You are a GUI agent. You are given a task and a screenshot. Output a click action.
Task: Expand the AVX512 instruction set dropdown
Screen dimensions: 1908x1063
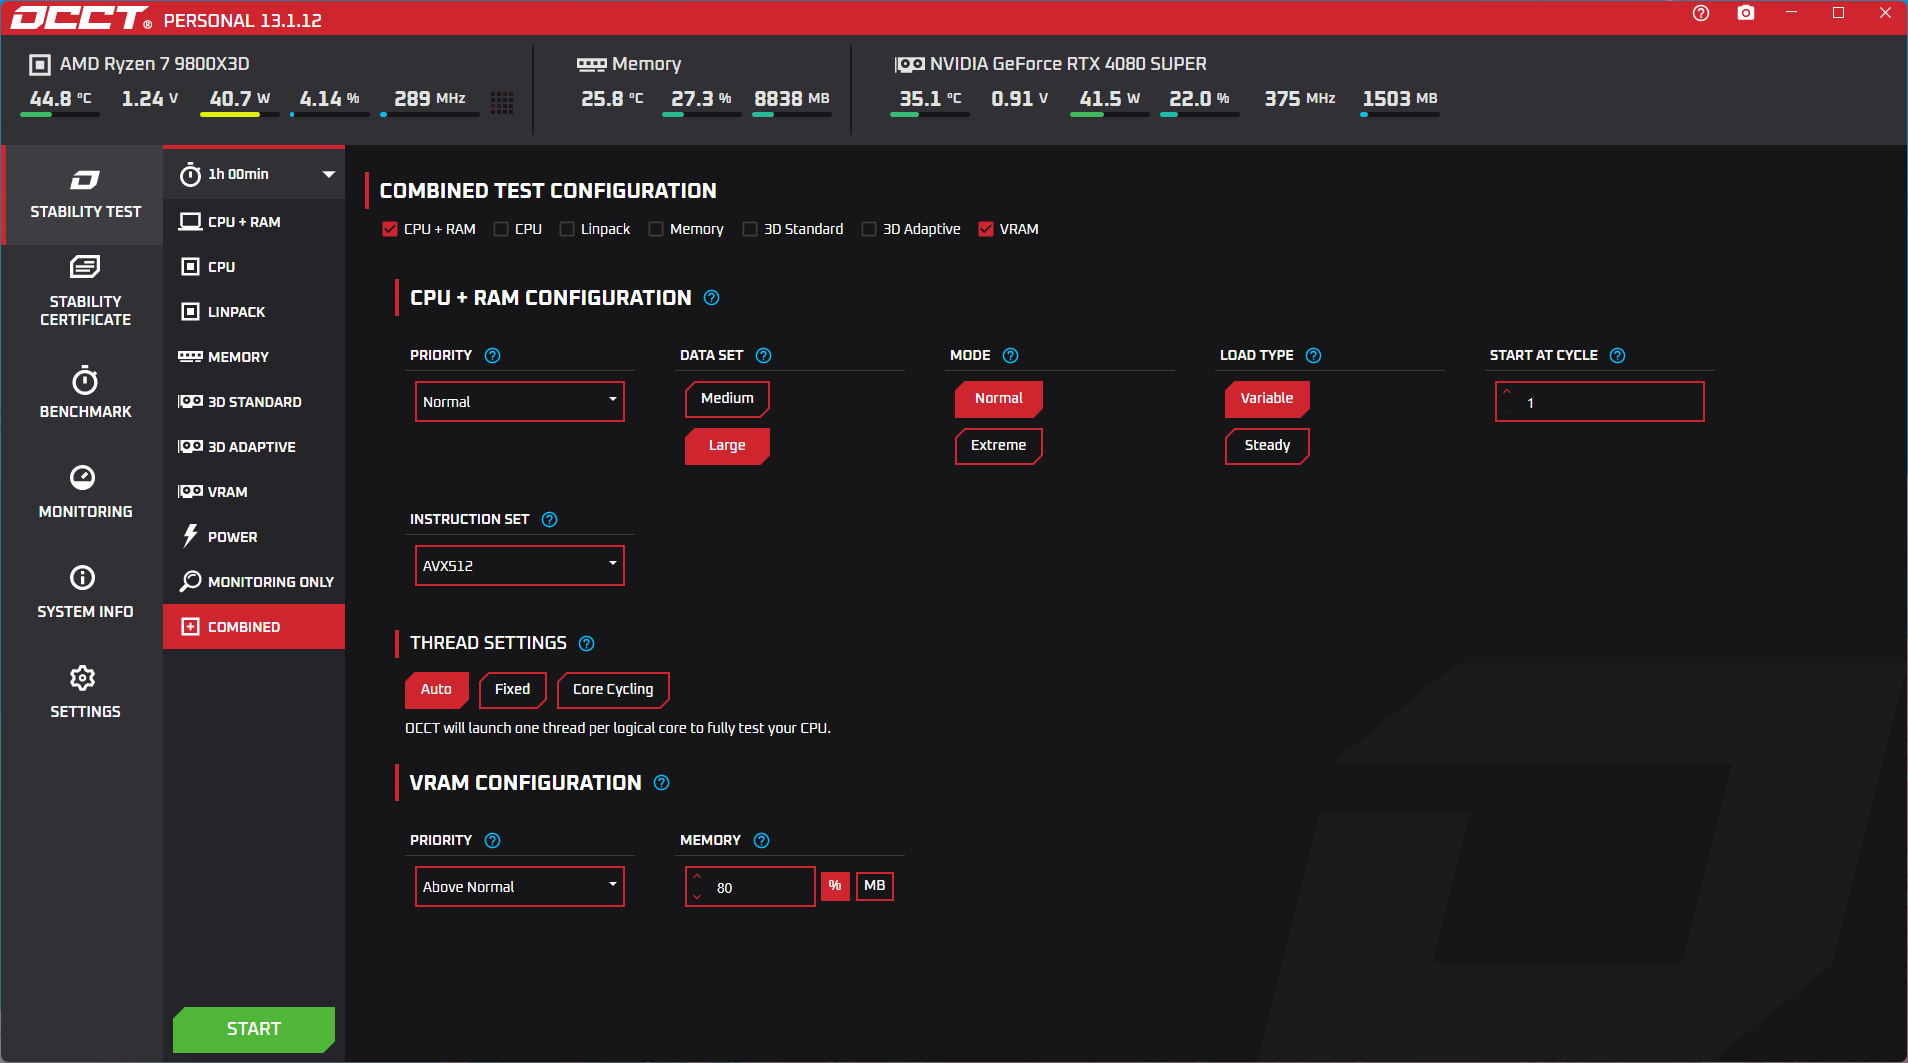[x=519, y=566]
